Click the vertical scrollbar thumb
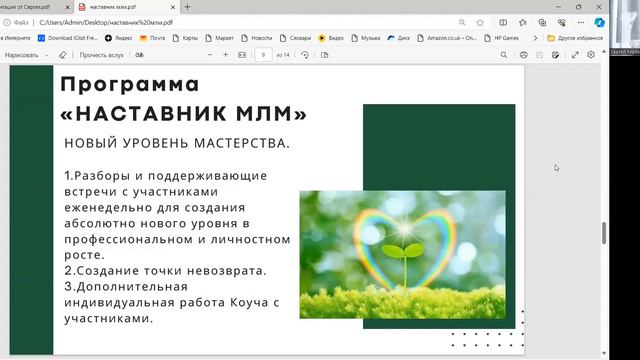This screenshot has width=640, height=360. [604, 233]
